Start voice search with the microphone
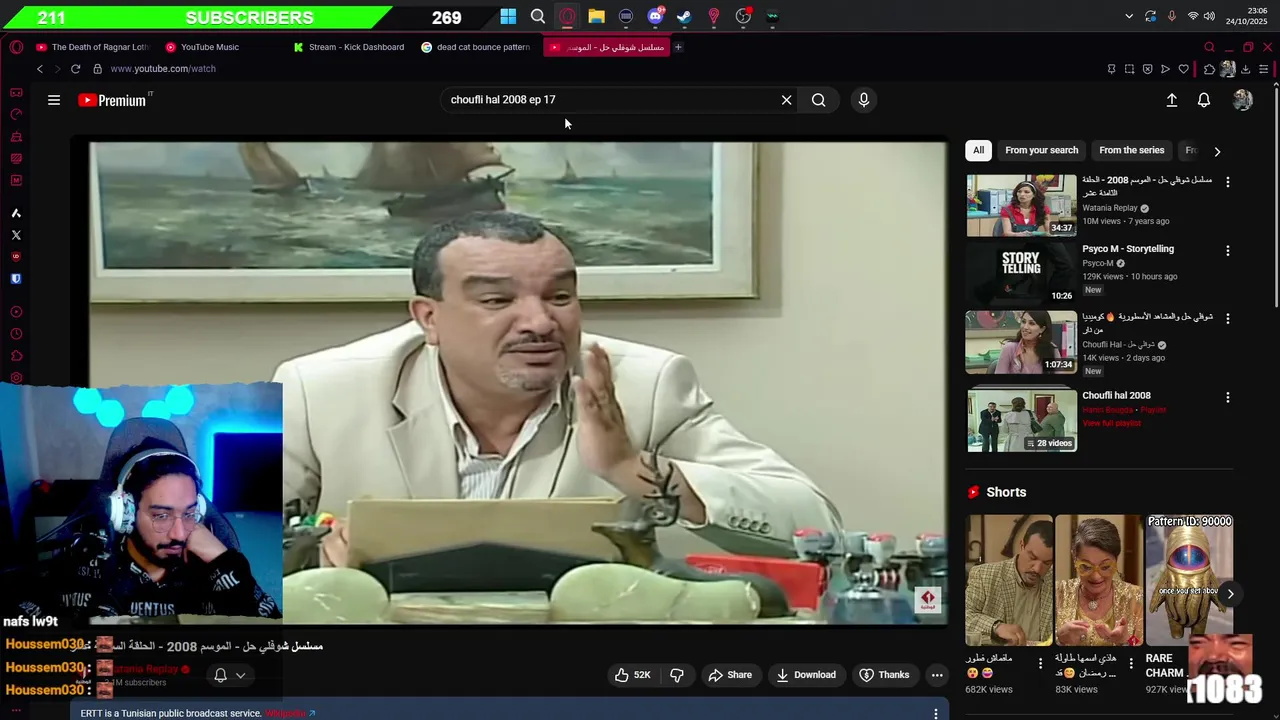Image resolution: width=1280 pixels, height=720 pixels. 864,100
